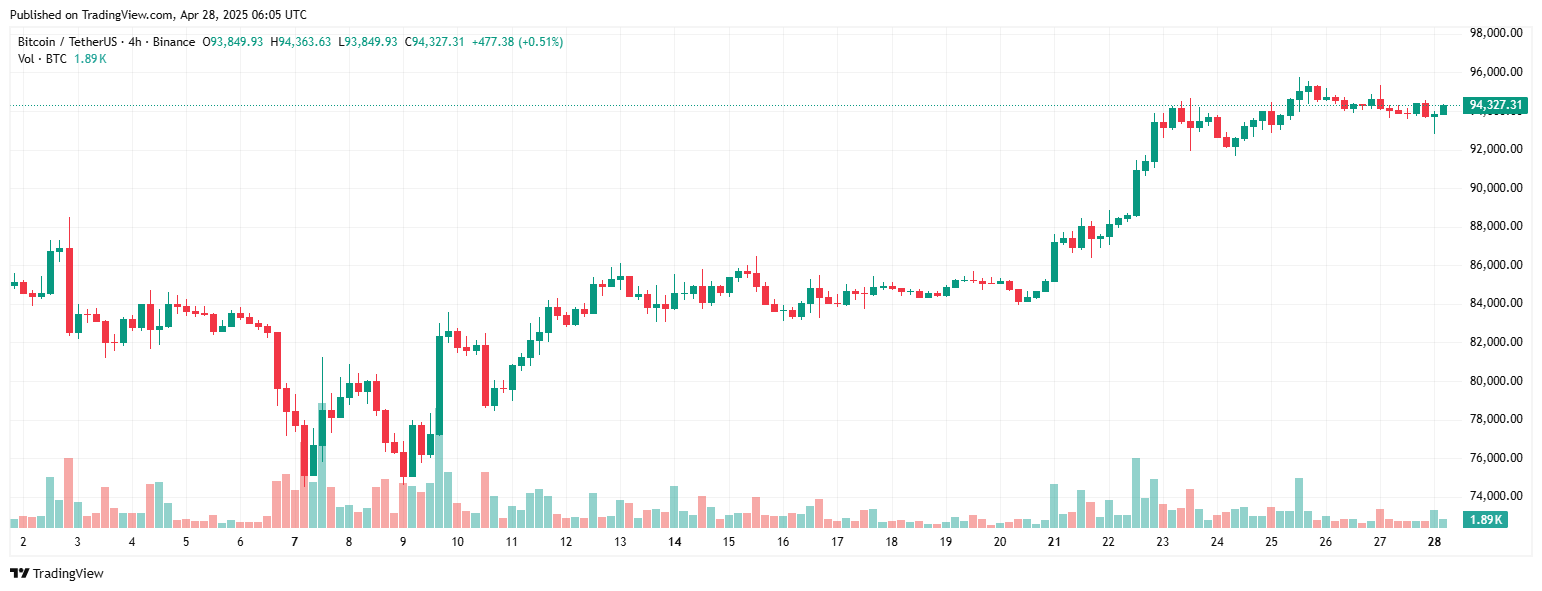The width and height of the screenshot is (1542, 591).
Task: Click the 4h interval label in header
Action: (132, 42)
